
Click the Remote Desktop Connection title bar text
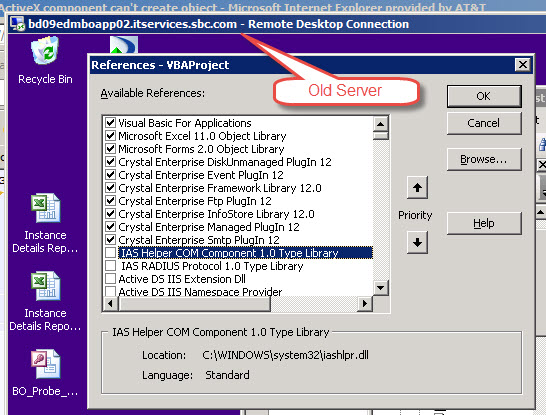point(218,24)
